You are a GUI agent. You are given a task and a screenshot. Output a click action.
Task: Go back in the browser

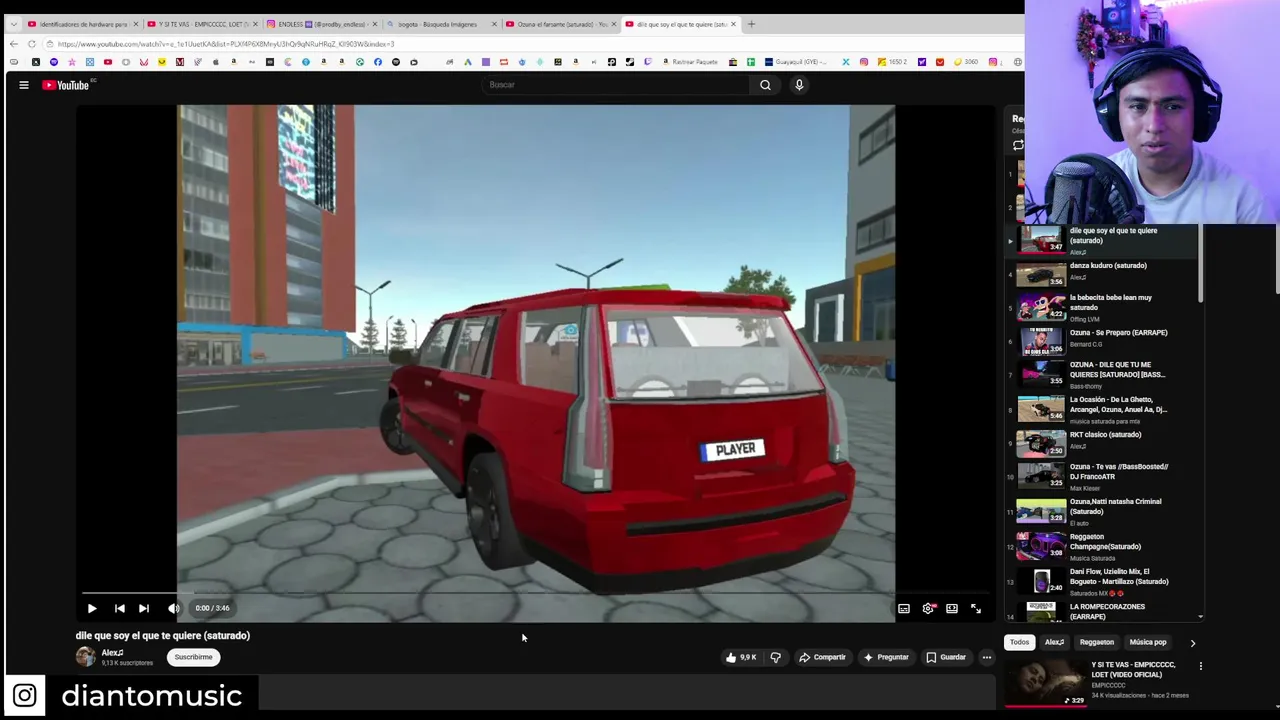coord(14,44)
